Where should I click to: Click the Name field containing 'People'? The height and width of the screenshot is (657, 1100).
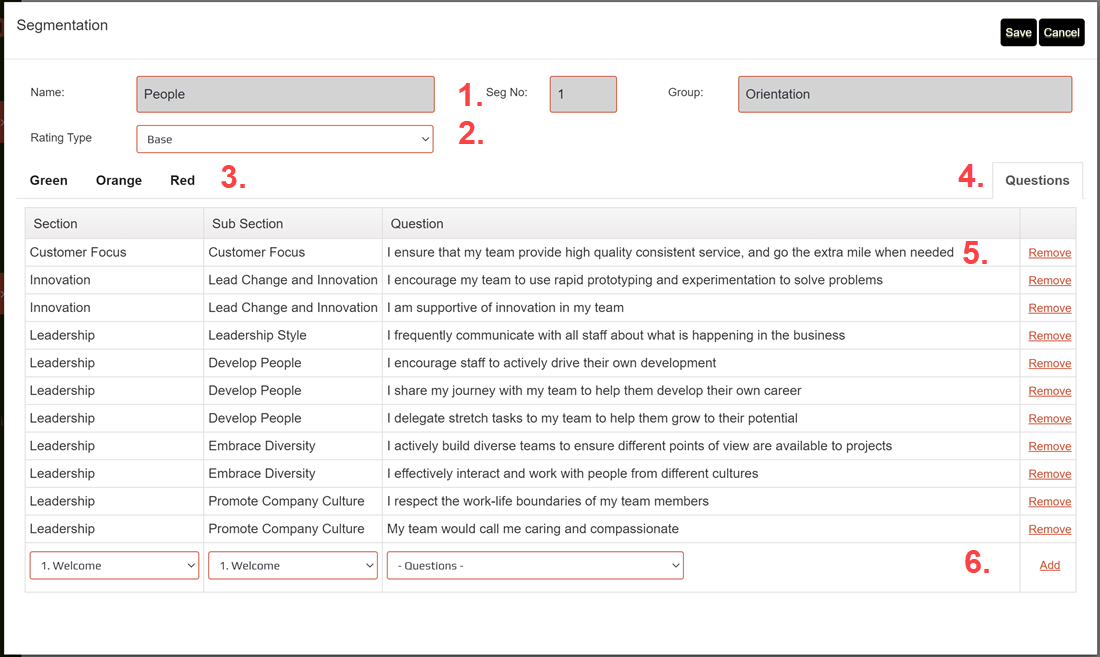285,93
